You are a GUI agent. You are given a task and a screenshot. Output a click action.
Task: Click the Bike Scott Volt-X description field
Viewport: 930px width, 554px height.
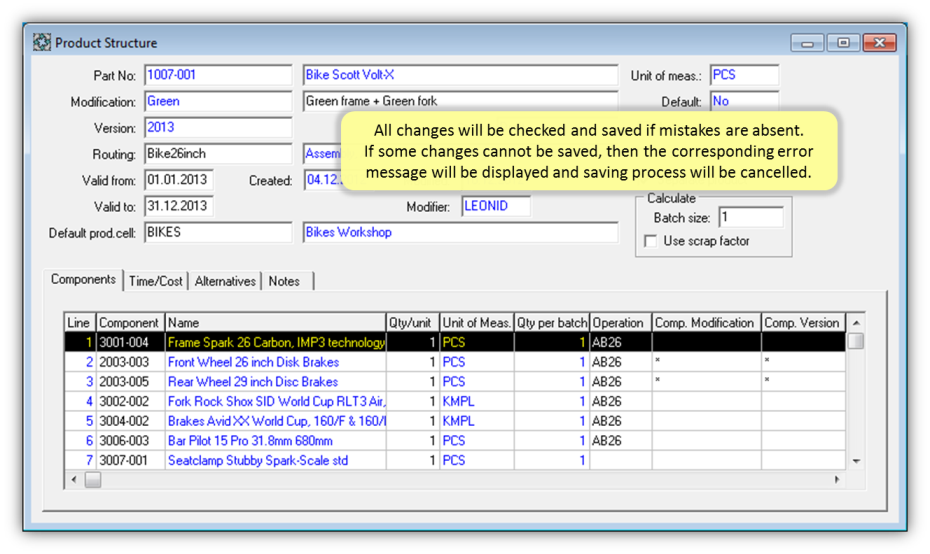tap(460, 75)
